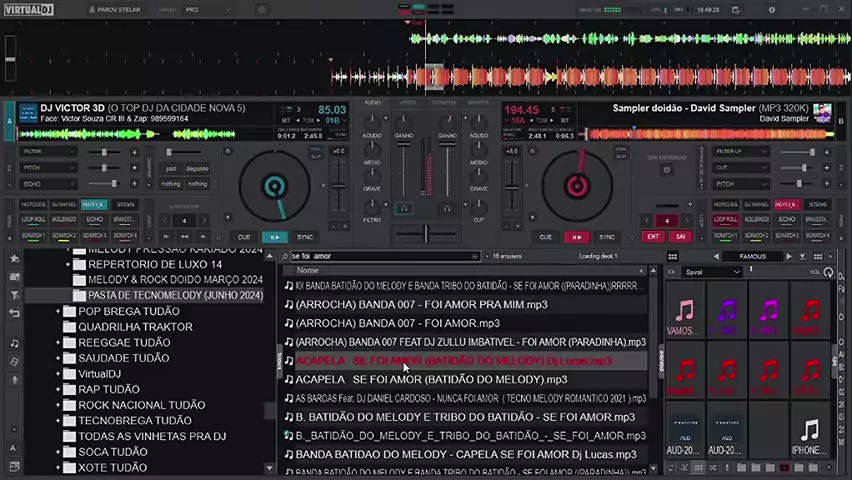Click the right deck red jog wheel
The image size is (852, 480).
click(576, 186)
